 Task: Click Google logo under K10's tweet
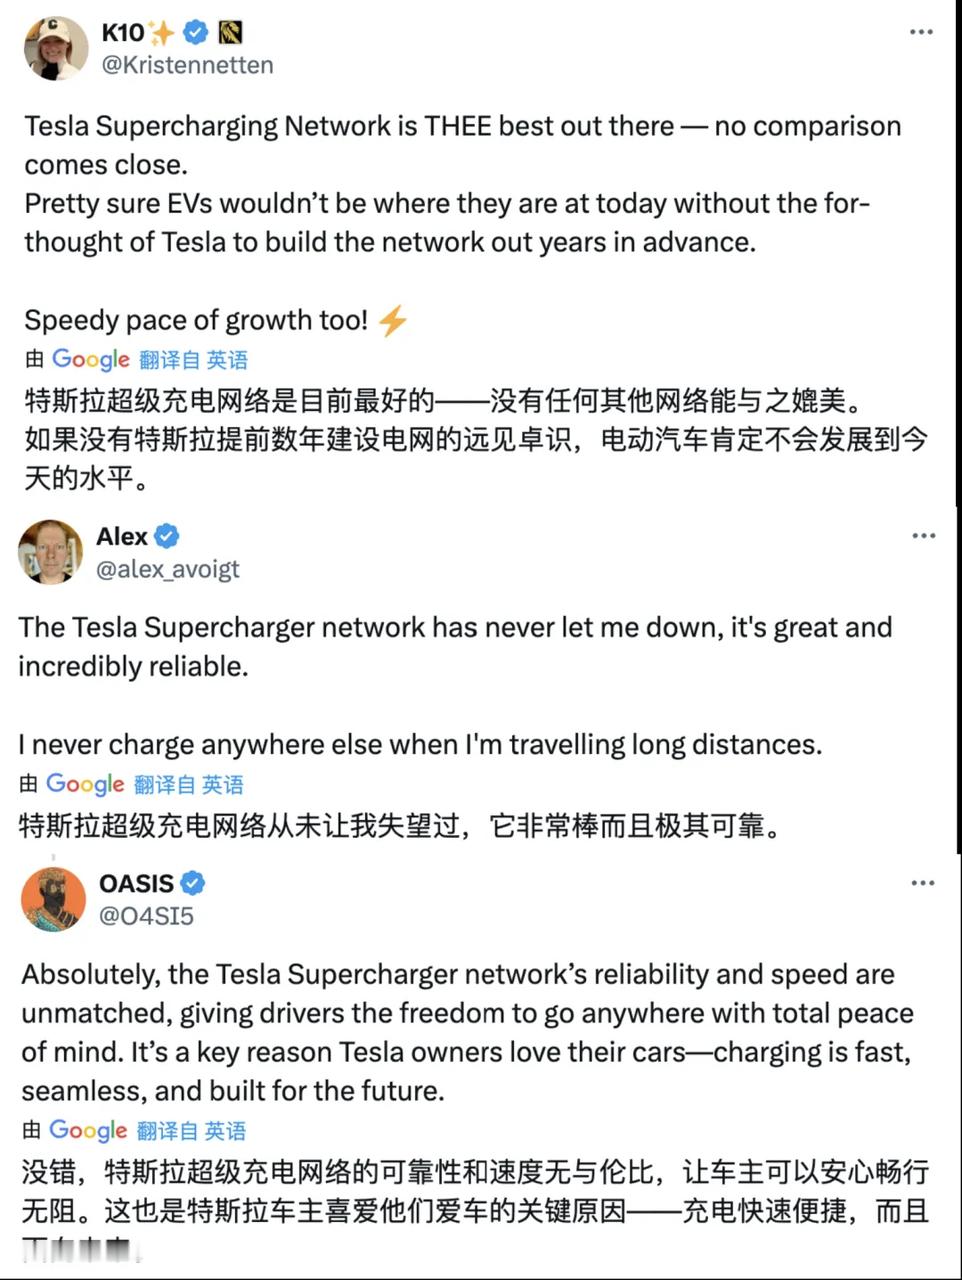[91, 359]
